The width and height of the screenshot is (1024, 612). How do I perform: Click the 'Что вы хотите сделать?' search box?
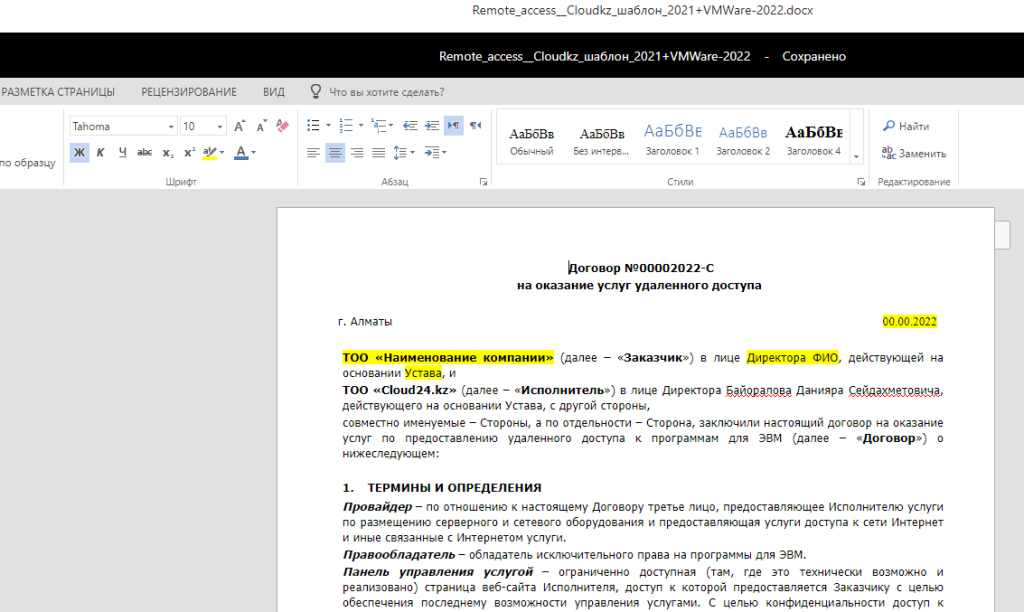tap(386, 92)
